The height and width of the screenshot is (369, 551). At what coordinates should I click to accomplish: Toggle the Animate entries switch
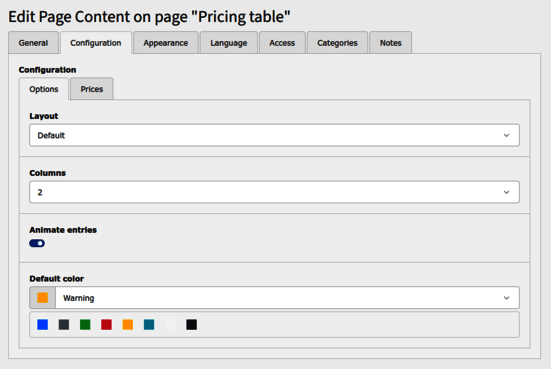pos(37,243)
